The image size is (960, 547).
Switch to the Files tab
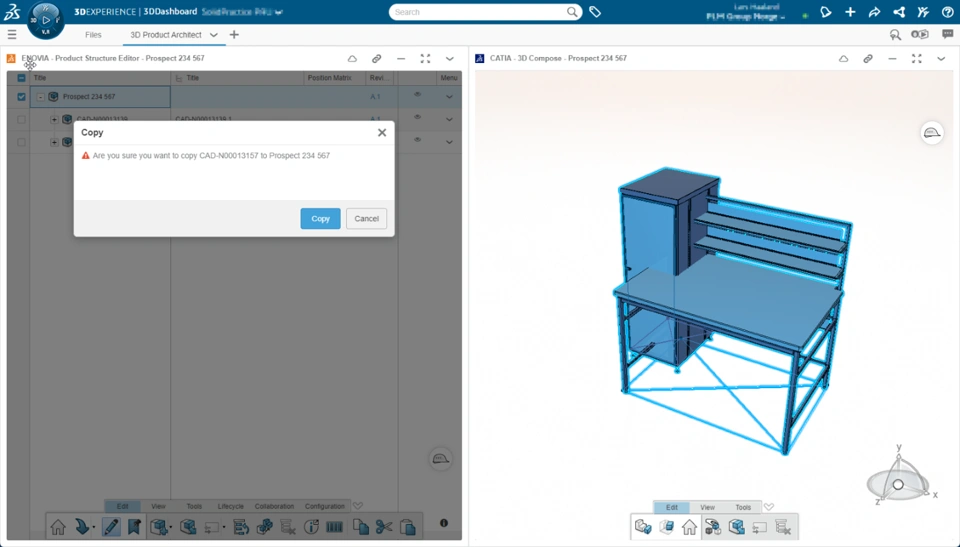point(93,35)
